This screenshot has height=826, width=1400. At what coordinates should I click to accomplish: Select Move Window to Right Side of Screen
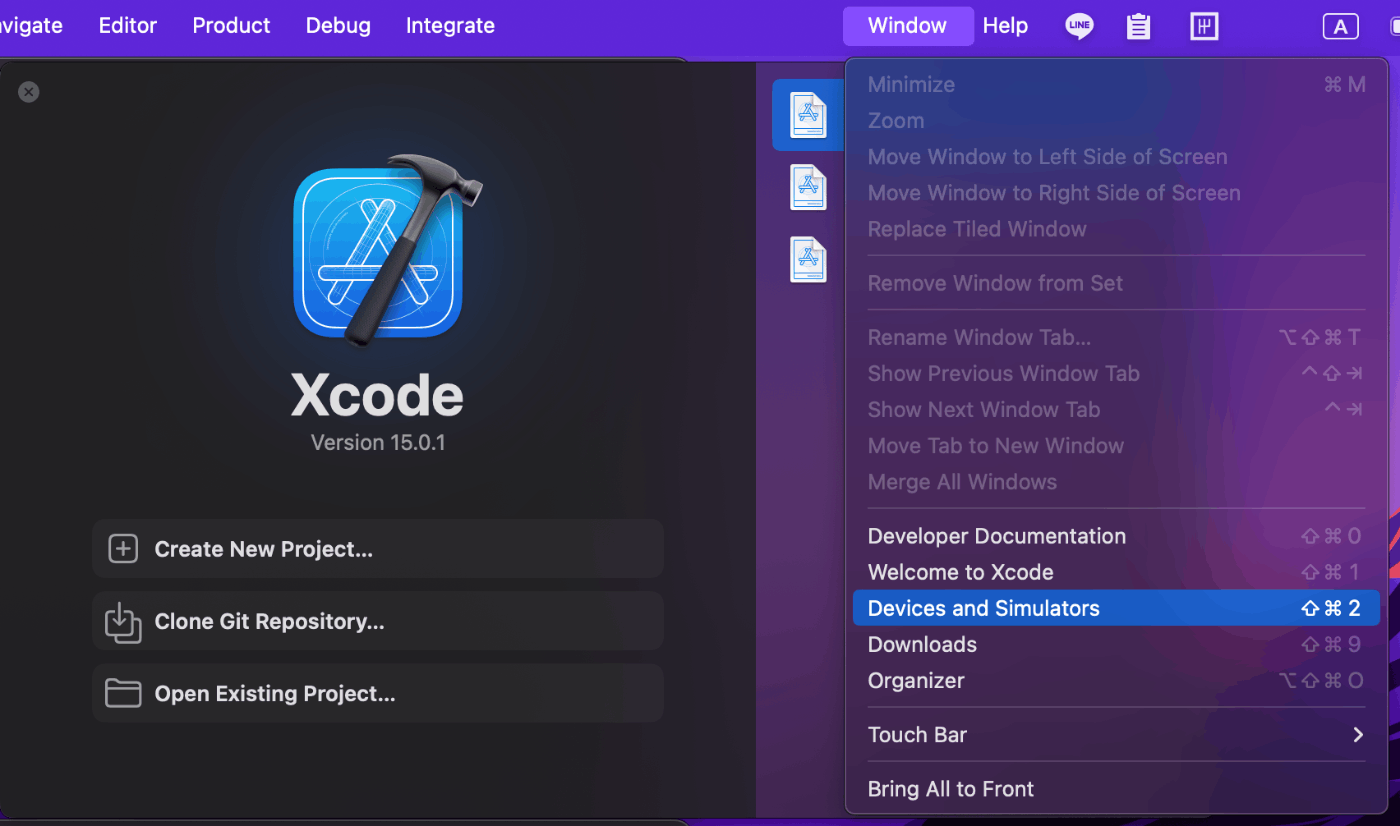coord(1116,193)
